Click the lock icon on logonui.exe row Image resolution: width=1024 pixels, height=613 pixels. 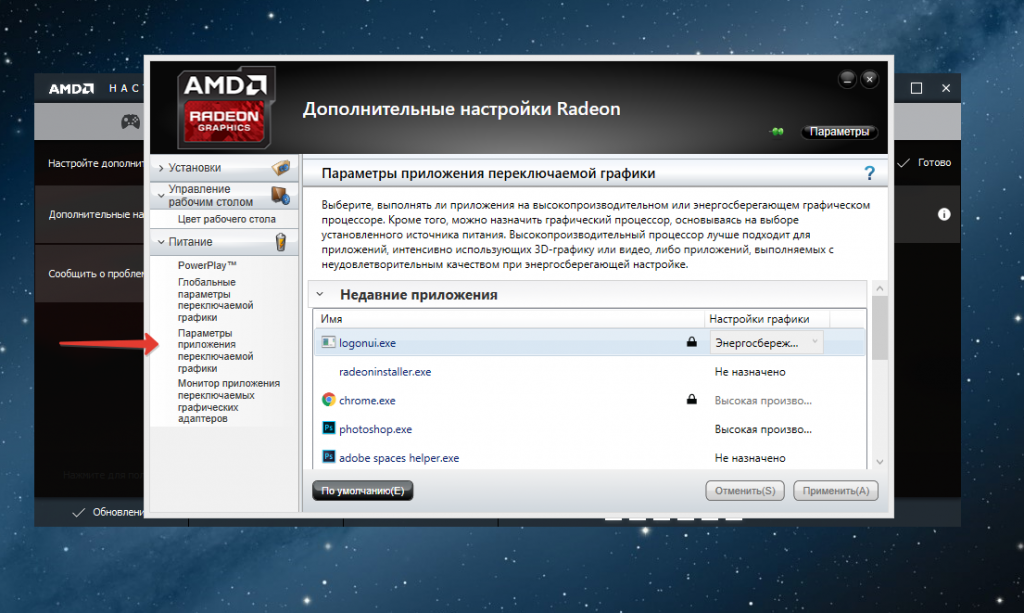coord(690,343)
